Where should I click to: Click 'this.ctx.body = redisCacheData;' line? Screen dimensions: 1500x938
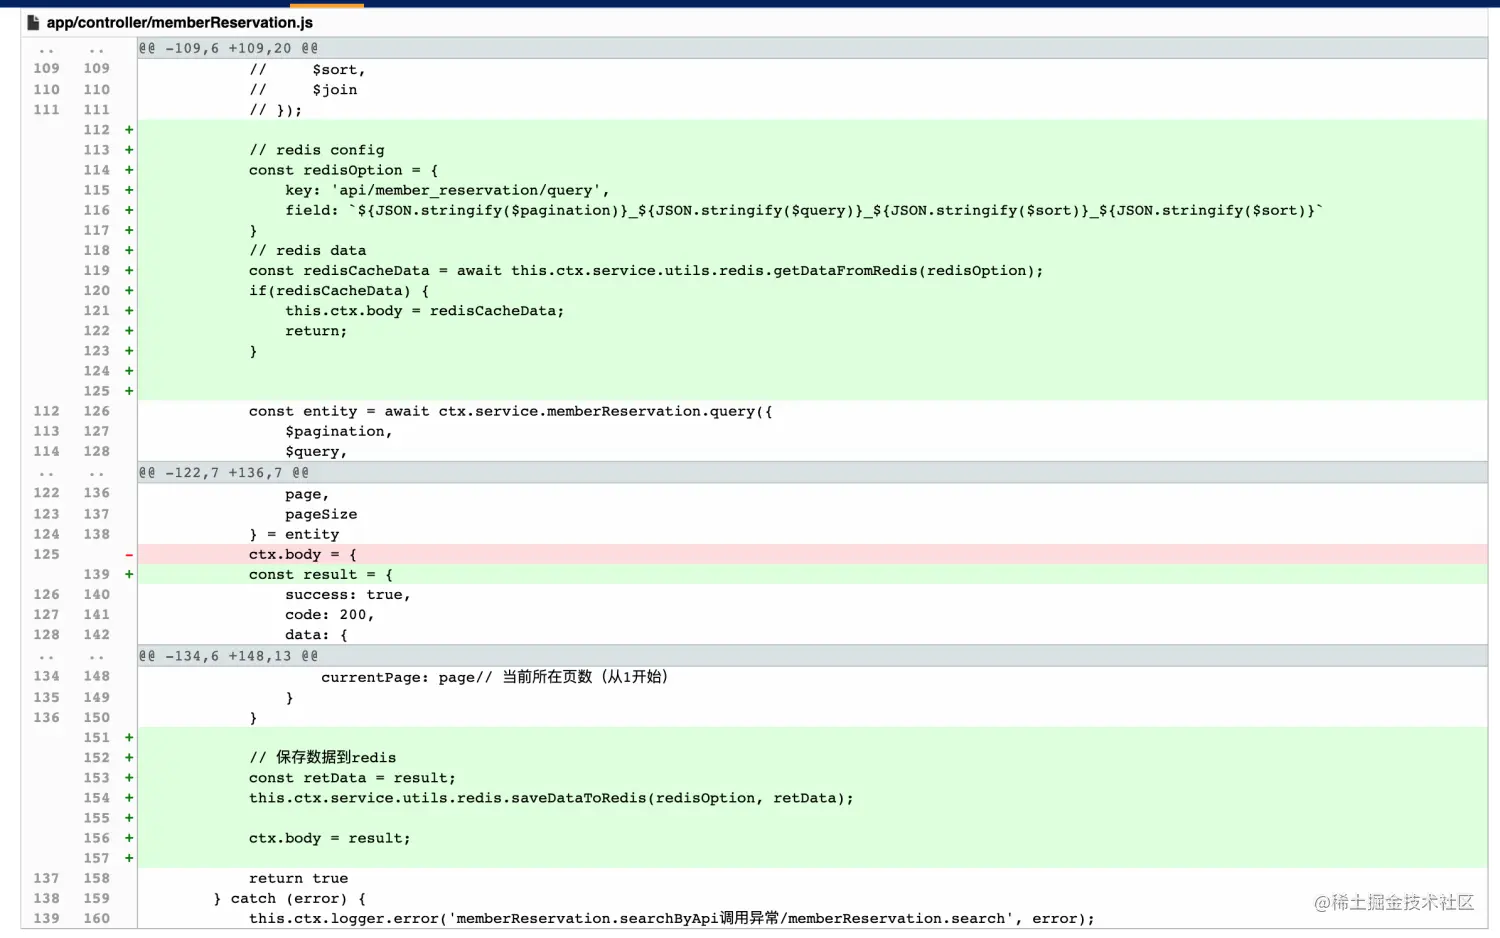[x=425, y=310]
